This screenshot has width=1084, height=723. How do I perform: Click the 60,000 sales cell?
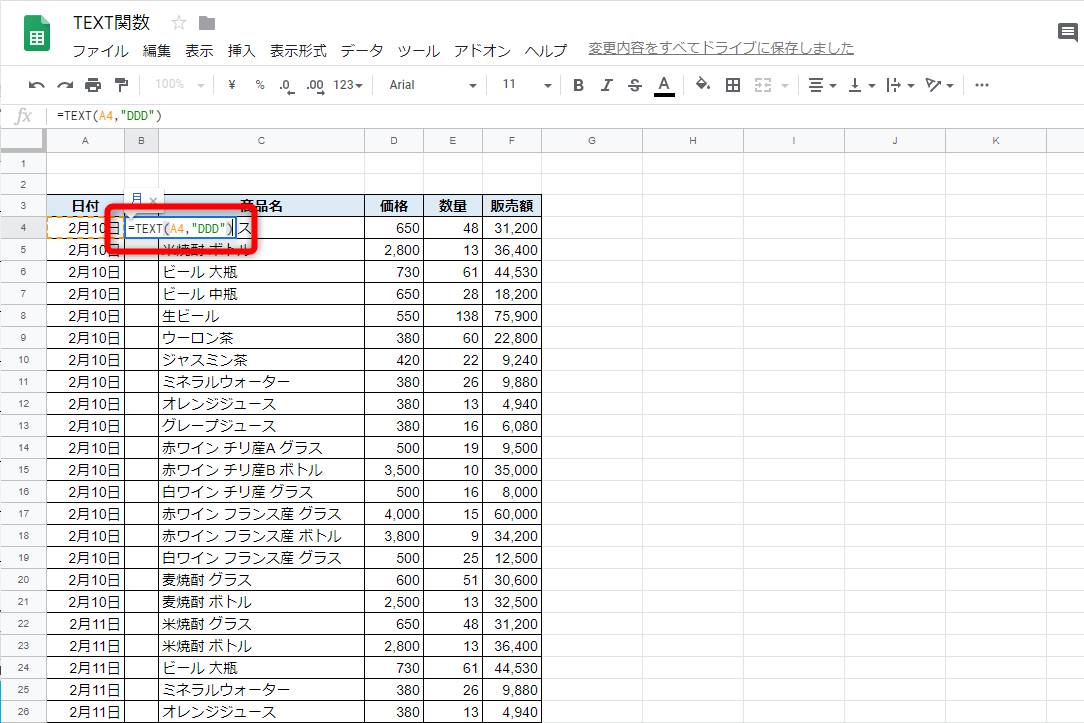tap(512, 514)
